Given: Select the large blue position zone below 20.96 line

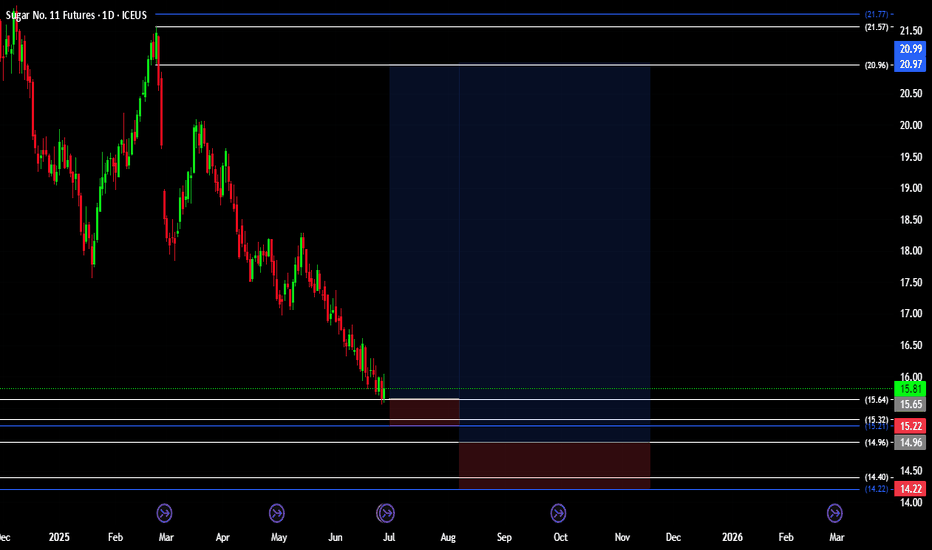Looking at the screenshot, I should click(555, 254).
